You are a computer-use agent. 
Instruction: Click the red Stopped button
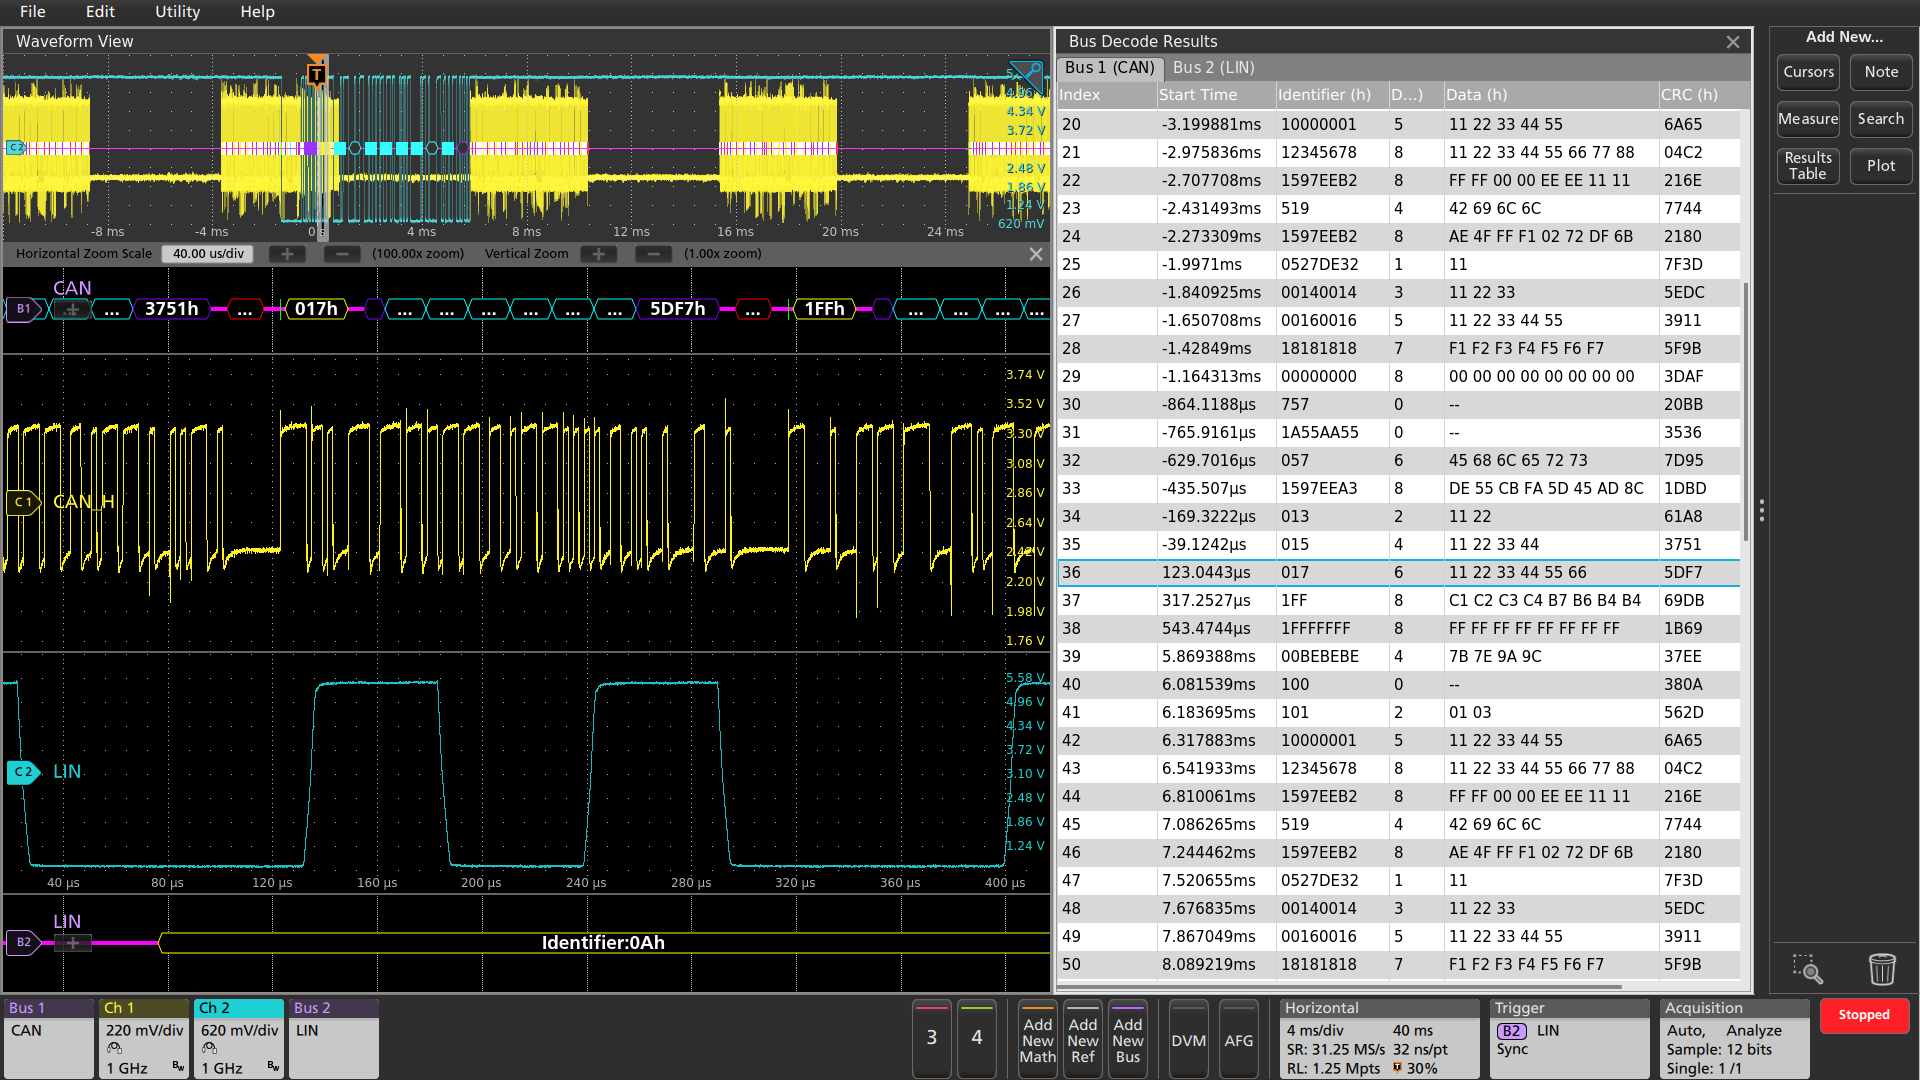pyautogui.click(x=1864, y=1015)
